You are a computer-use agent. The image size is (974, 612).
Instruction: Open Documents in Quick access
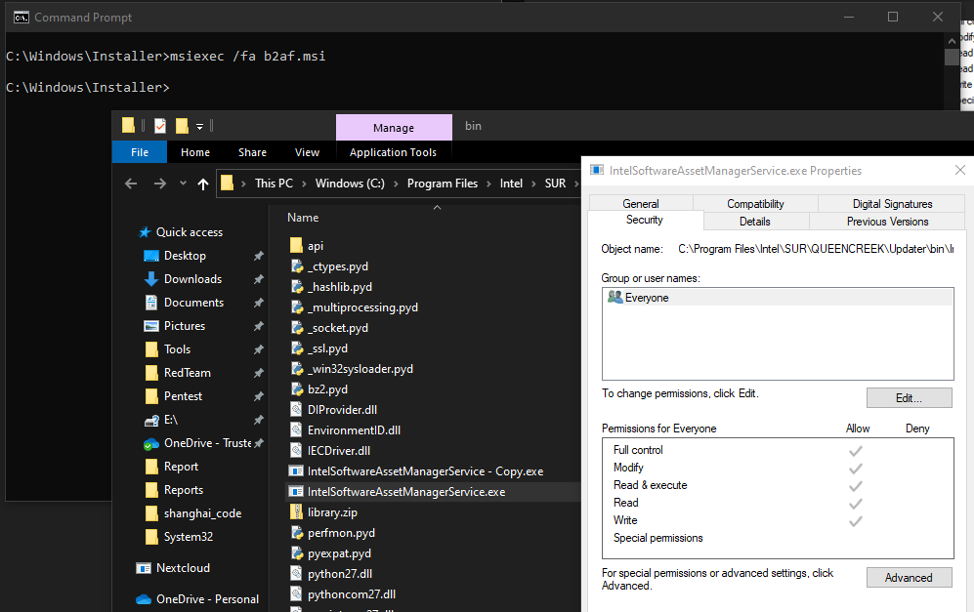pyautogui.click(x=194, y=303)
